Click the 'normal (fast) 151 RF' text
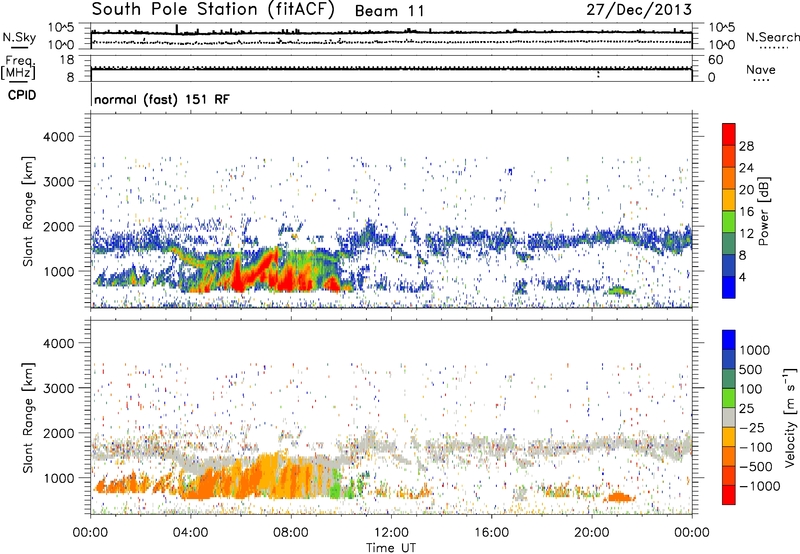Image resolution: width=800 pixels, height=554 pixels. (x=162, y=99)
